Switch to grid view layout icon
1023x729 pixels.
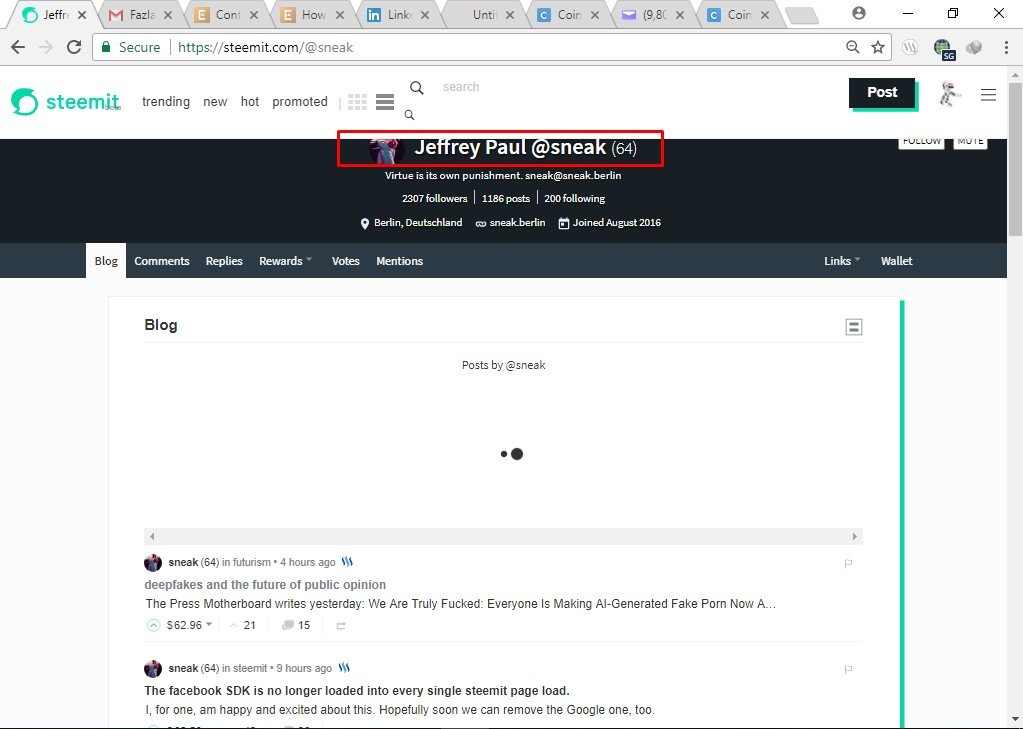point(357,102)
